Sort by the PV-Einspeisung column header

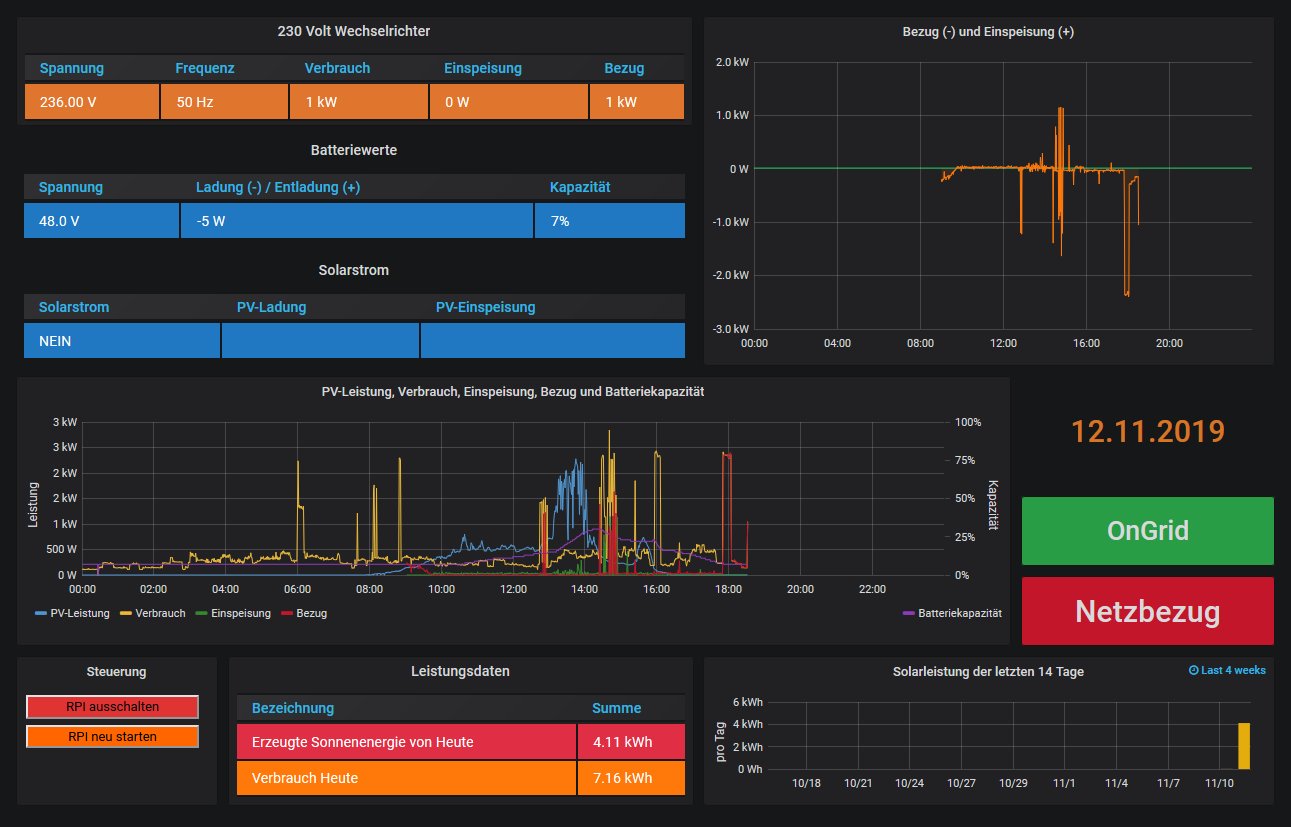pyautogui.click(x=486, y=307)
